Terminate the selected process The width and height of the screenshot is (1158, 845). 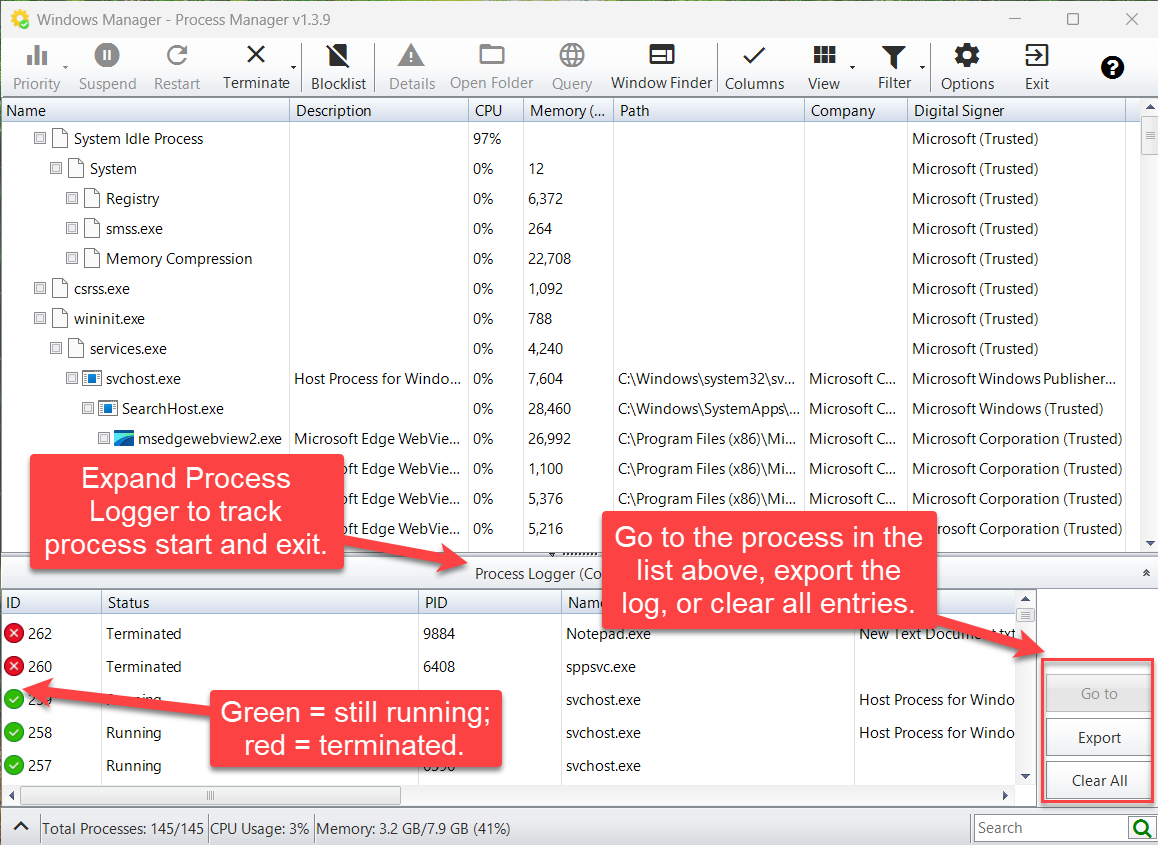coord(256,66)
